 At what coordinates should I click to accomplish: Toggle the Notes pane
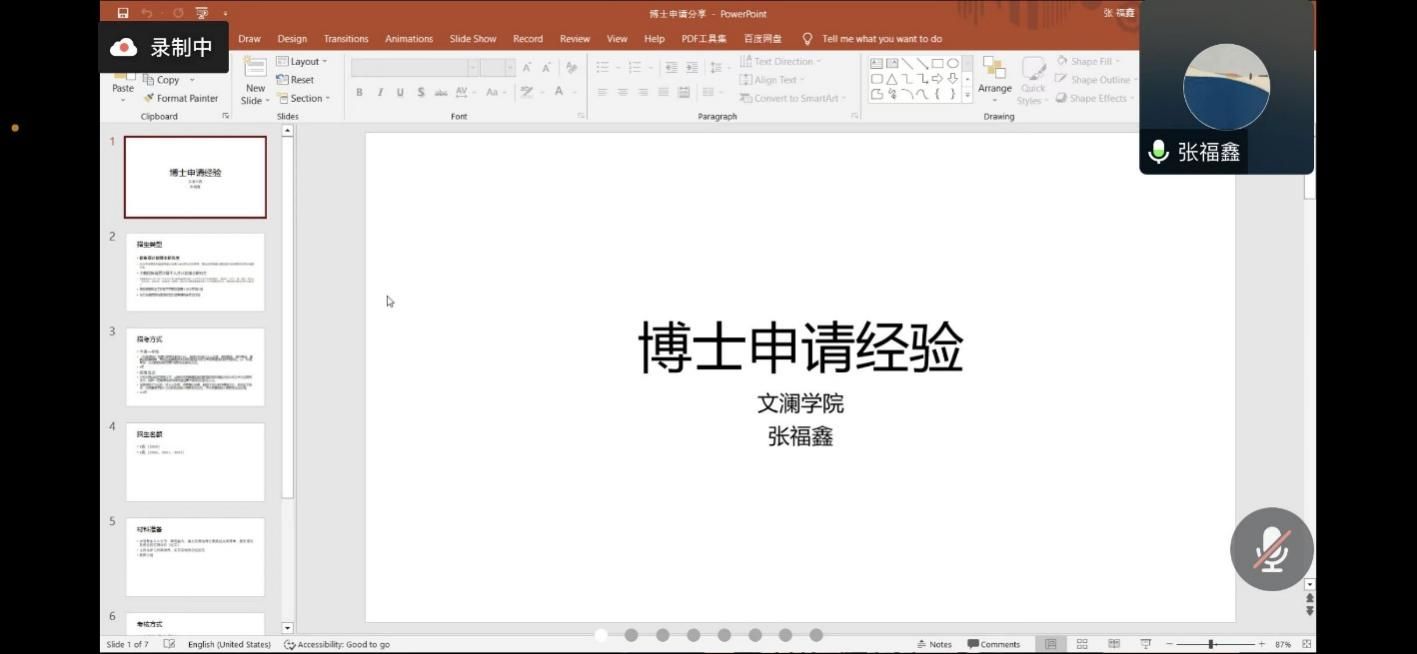coord(934,644)
